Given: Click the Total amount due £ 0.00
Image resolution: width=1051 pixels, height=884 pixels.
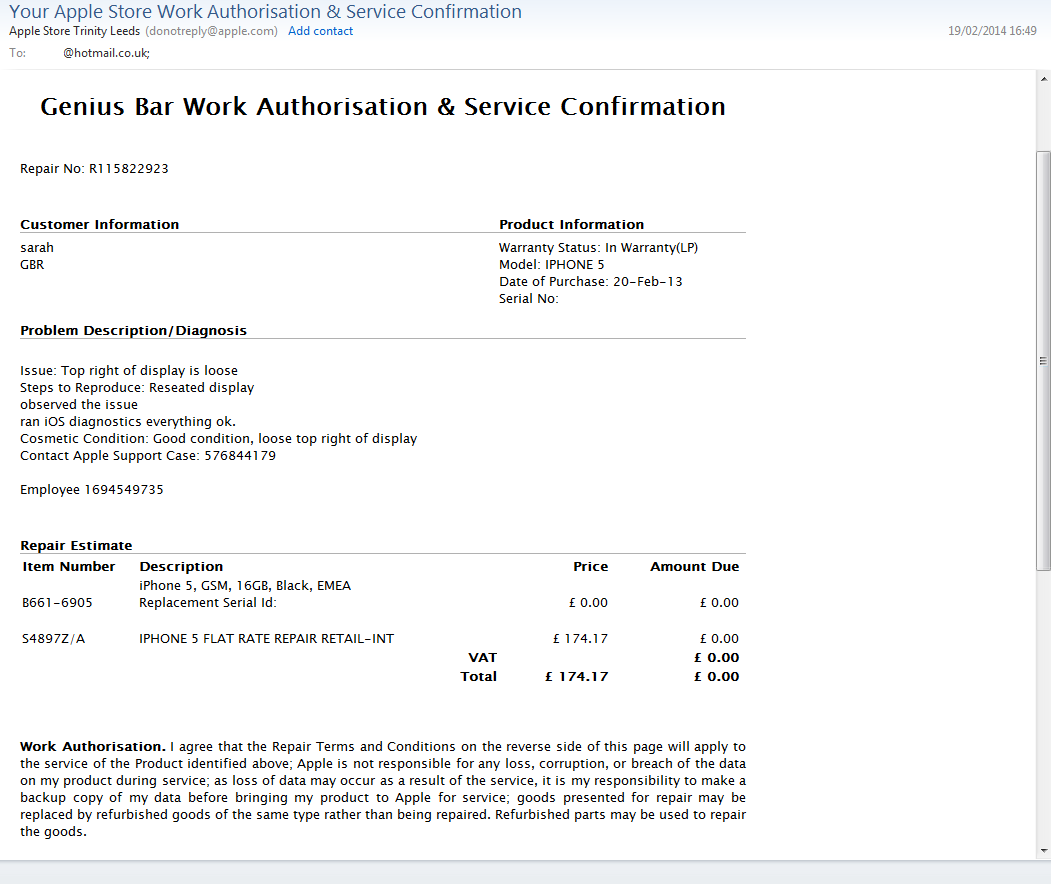Looking at the screenshot, I should click(x=717, y=676).
